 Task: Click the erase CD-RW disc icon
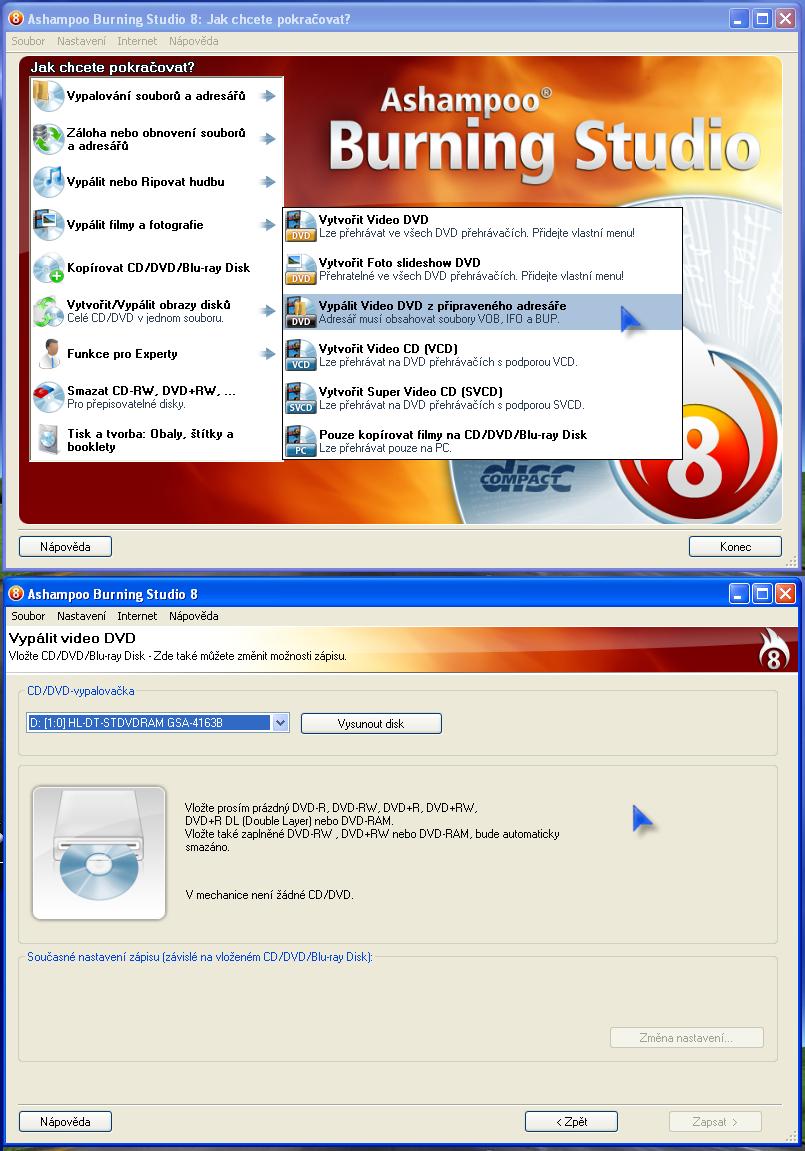coord(48,397)
